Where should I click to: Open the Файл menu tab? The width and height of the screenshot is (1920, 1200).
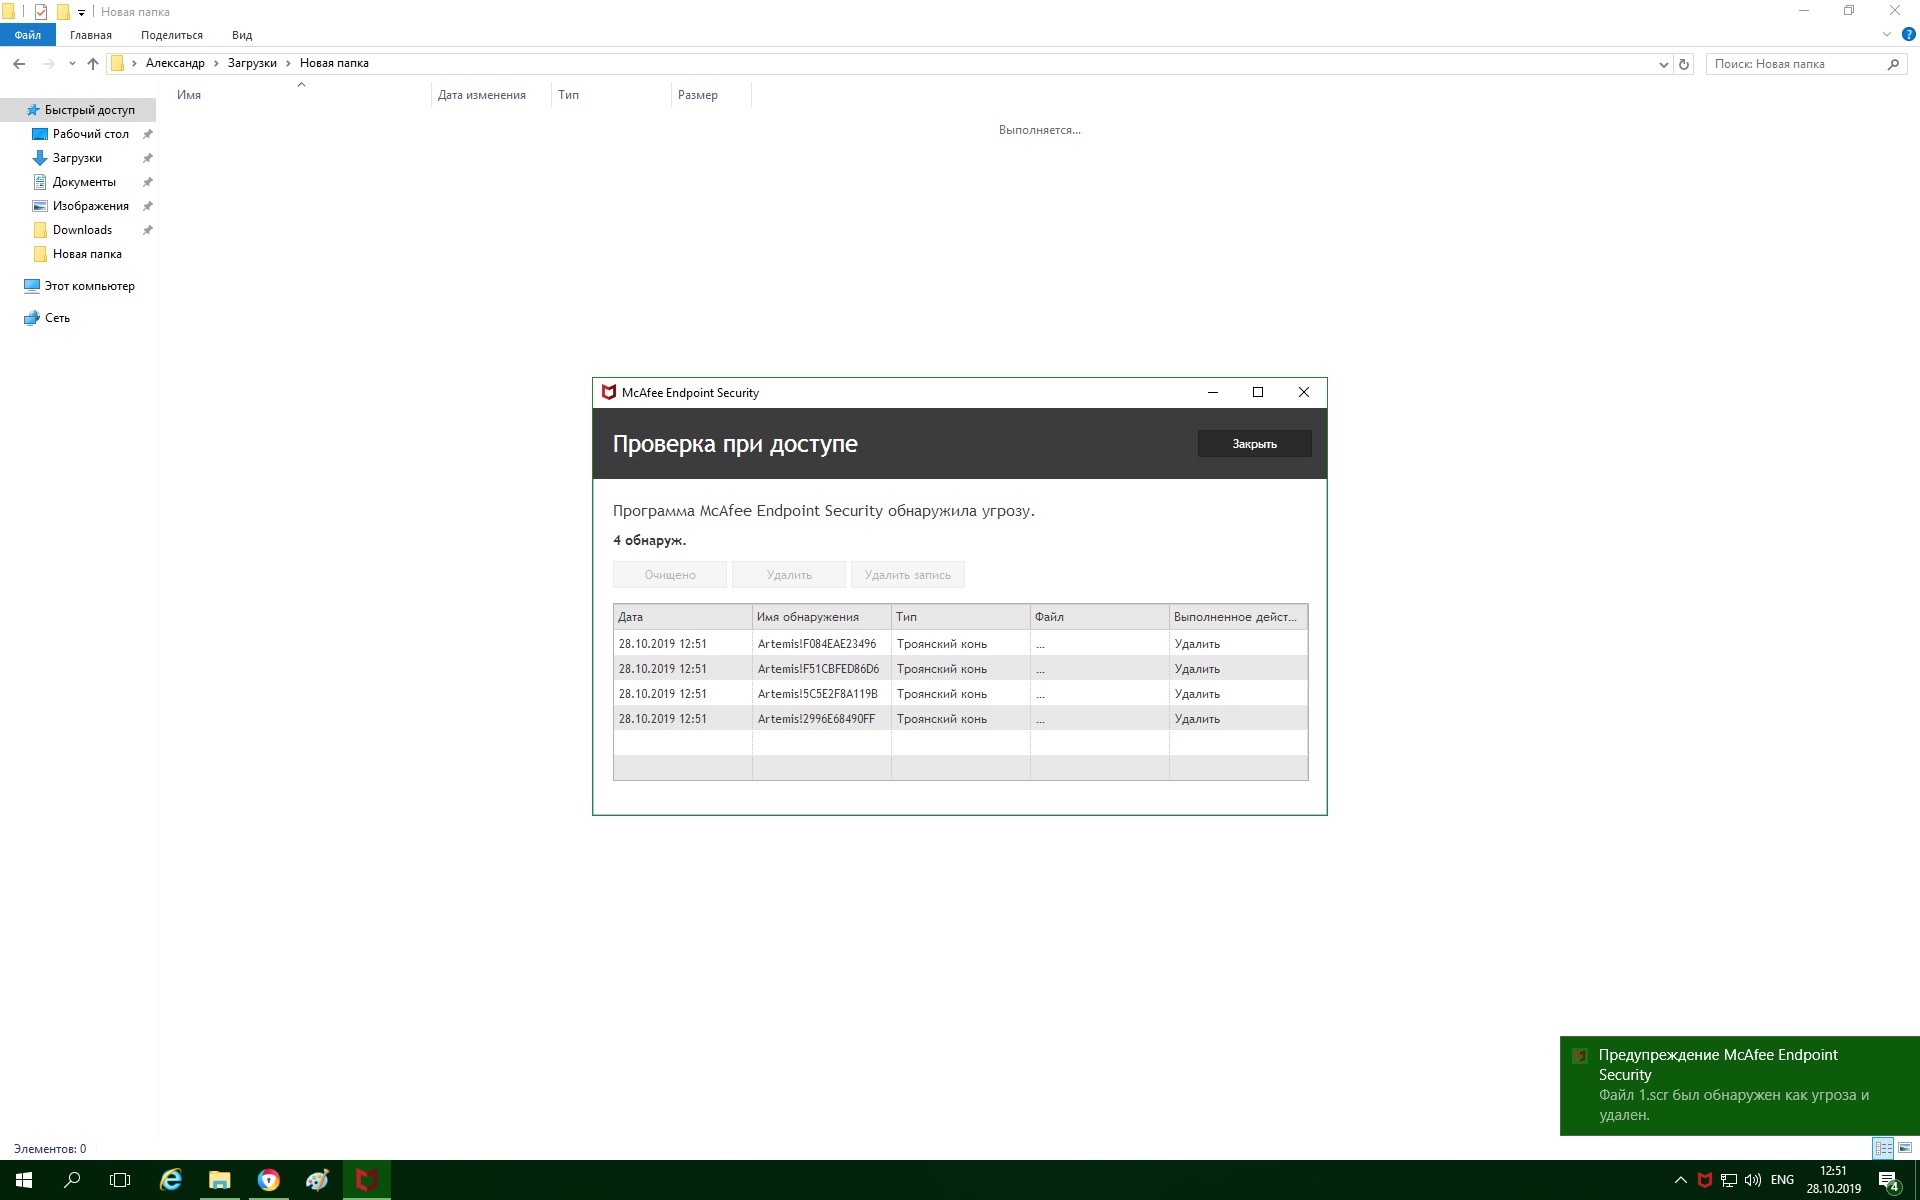[x=27, y=35]
